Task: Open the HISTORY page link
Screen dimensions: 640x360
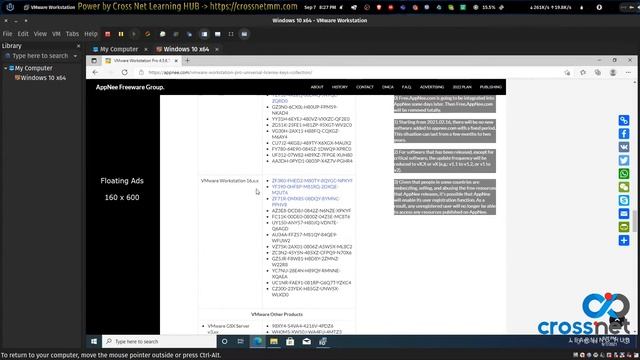Action: point(340,87)
